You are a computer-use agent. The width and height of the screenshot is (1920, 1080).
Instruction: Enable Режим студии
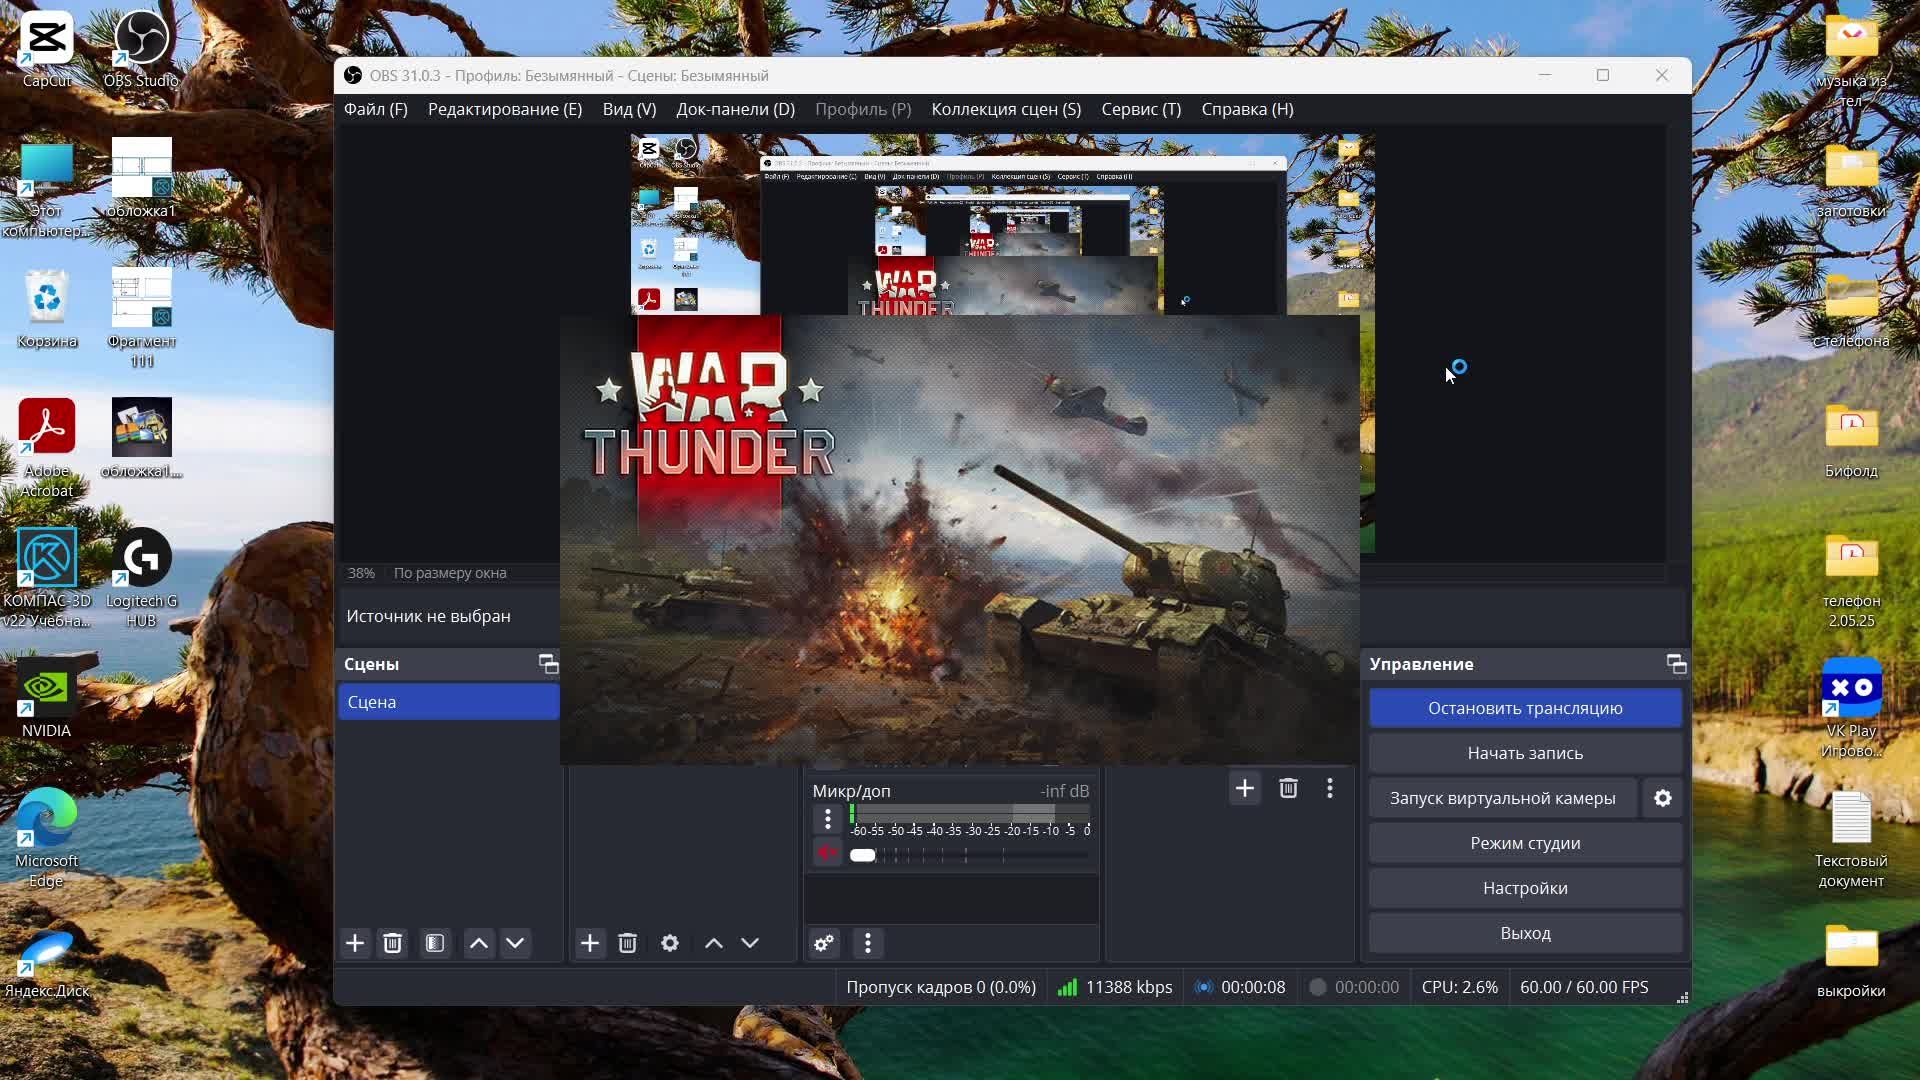coord(1525,843)
